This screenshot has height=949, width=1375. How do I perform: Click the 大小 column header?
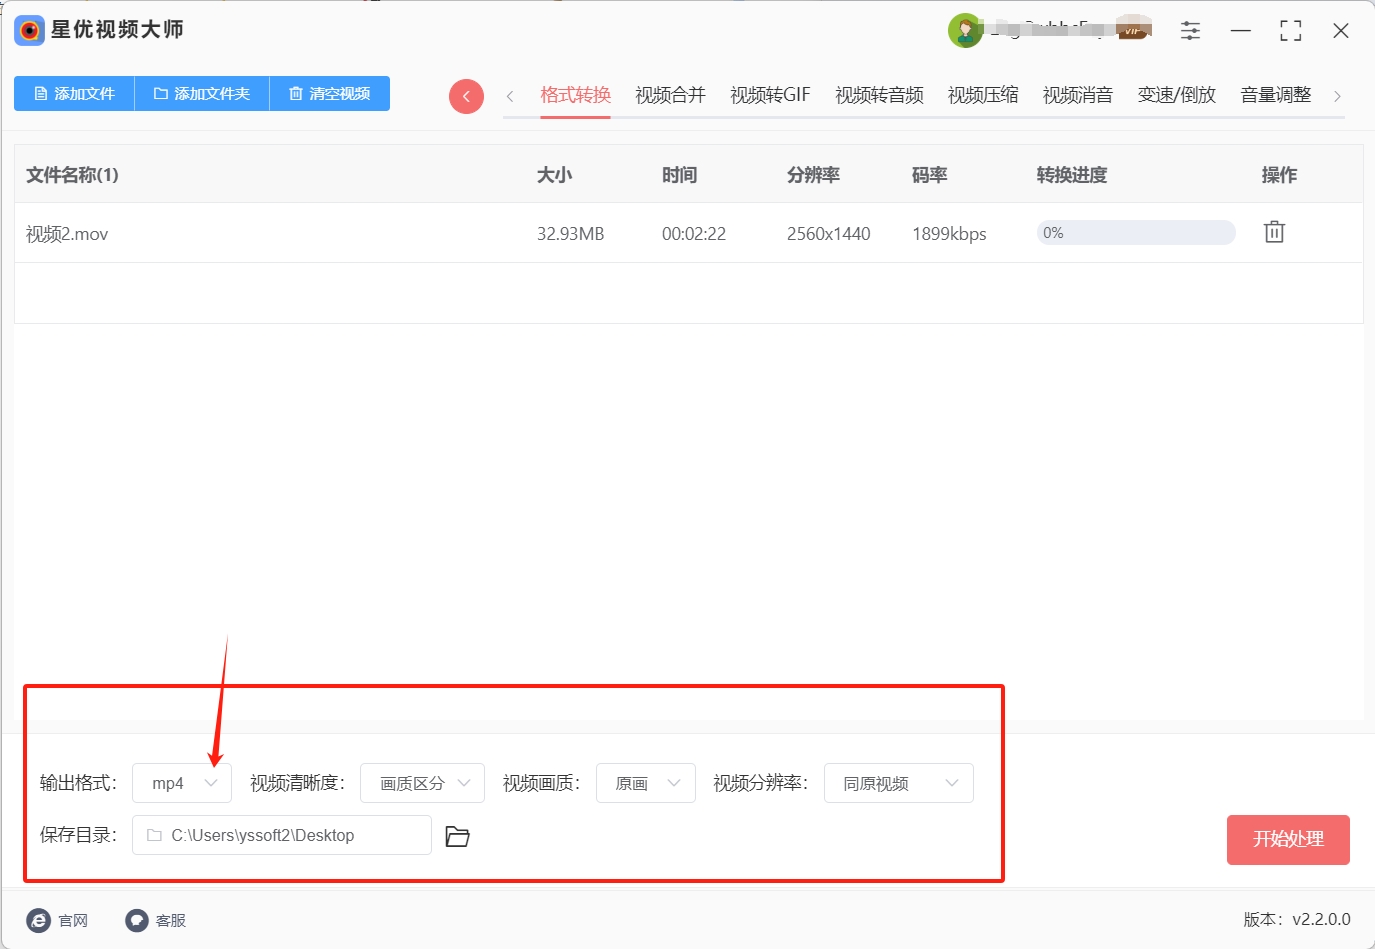click(x=554, y=175)
